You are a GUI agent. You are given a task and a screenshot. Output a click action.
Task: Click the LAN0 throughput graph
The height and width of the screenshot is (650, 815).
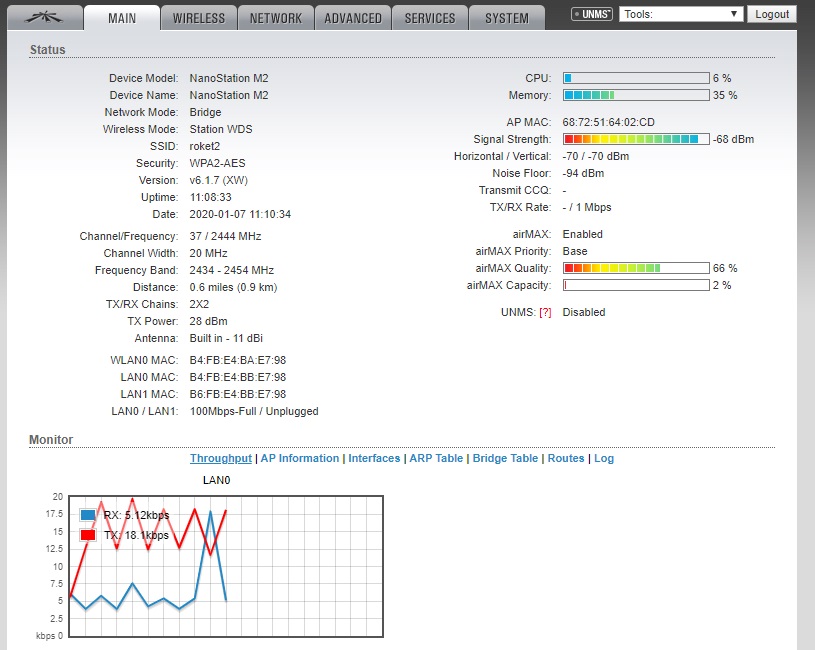(x=226, y=566)
